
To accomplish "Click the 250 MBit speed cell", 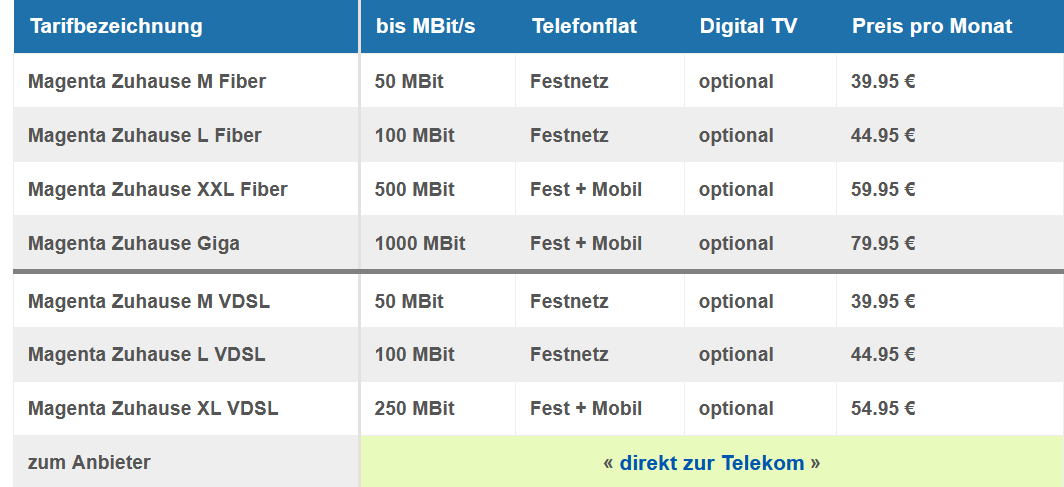I will [414, 408].
